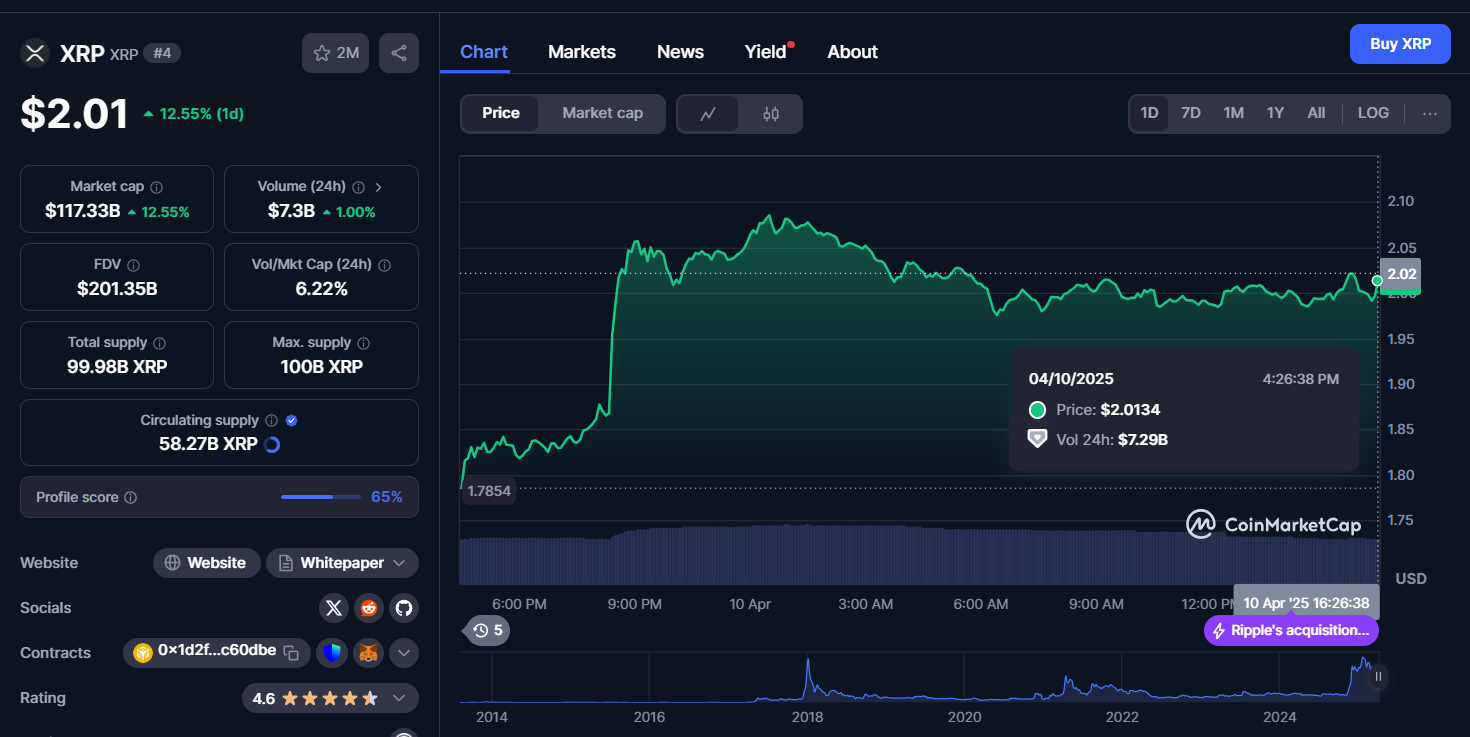Click the history events badge showing 5

pos(488,630)
